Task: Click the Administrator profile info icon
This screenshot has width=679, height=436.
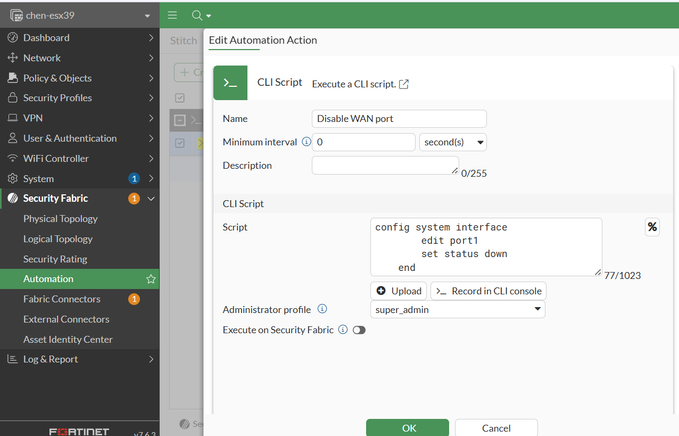Action: point(322,309)
